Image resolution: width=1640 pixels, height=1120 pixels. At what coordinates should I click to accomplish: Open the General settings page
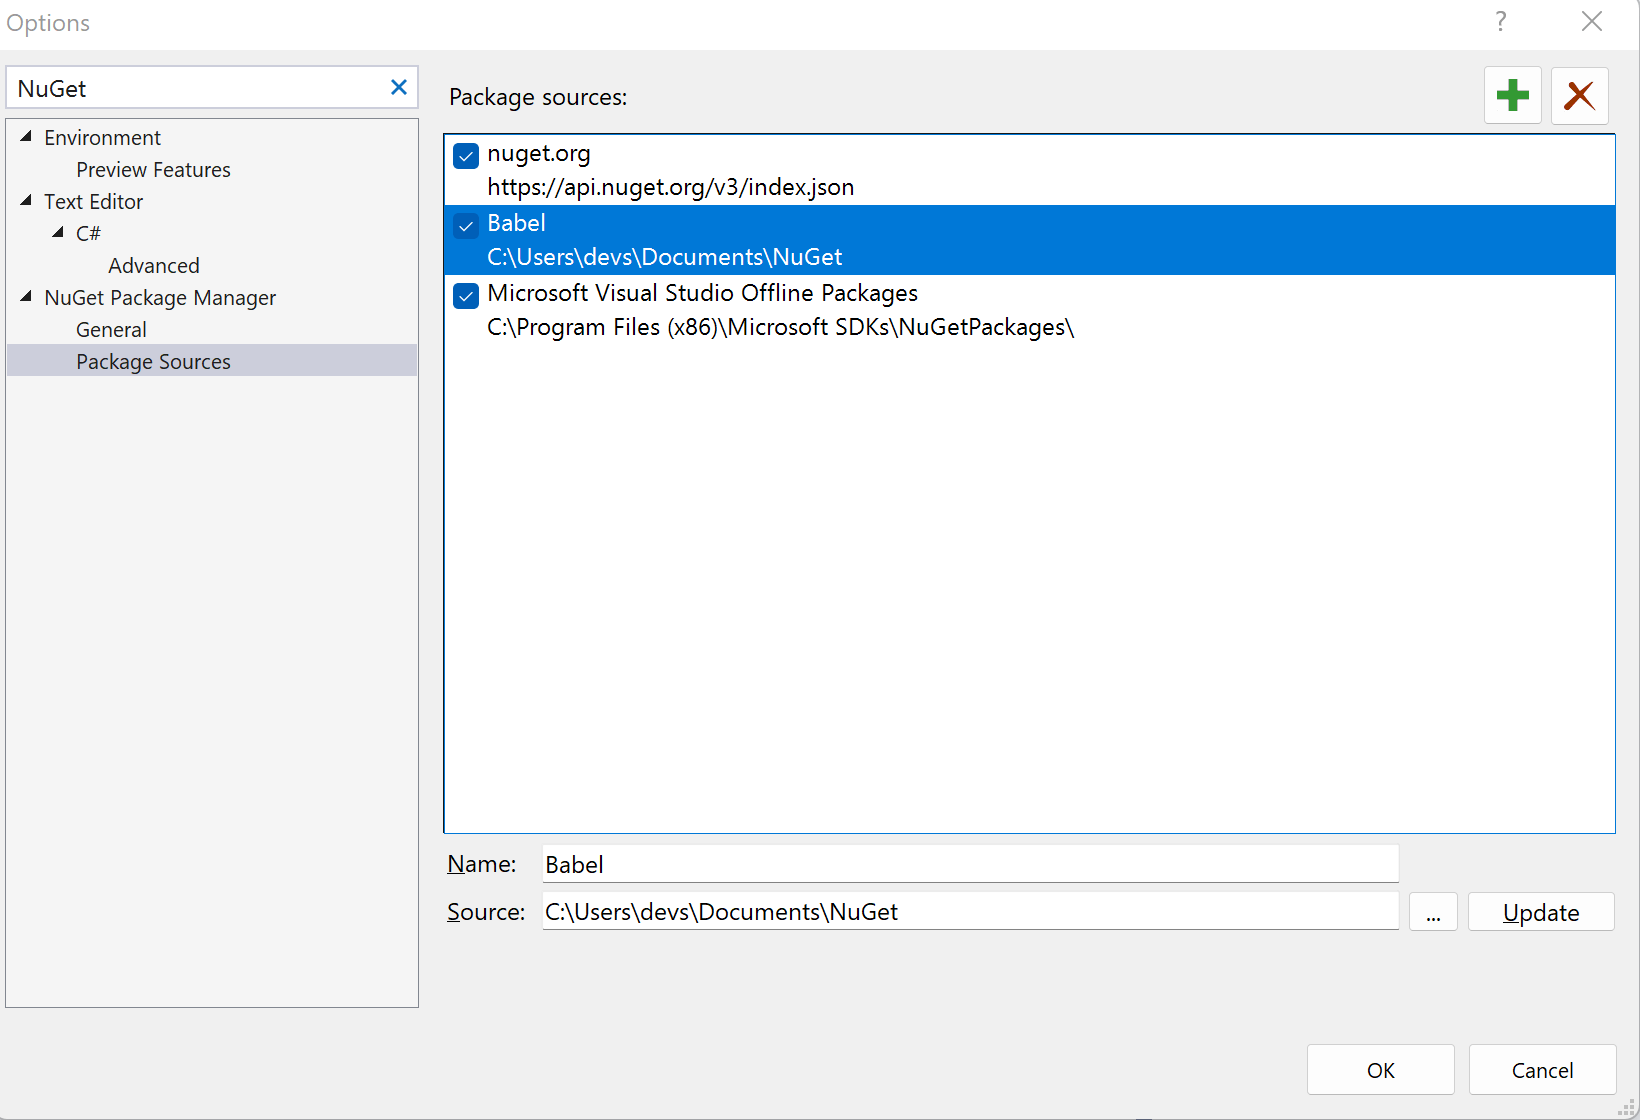111,330
